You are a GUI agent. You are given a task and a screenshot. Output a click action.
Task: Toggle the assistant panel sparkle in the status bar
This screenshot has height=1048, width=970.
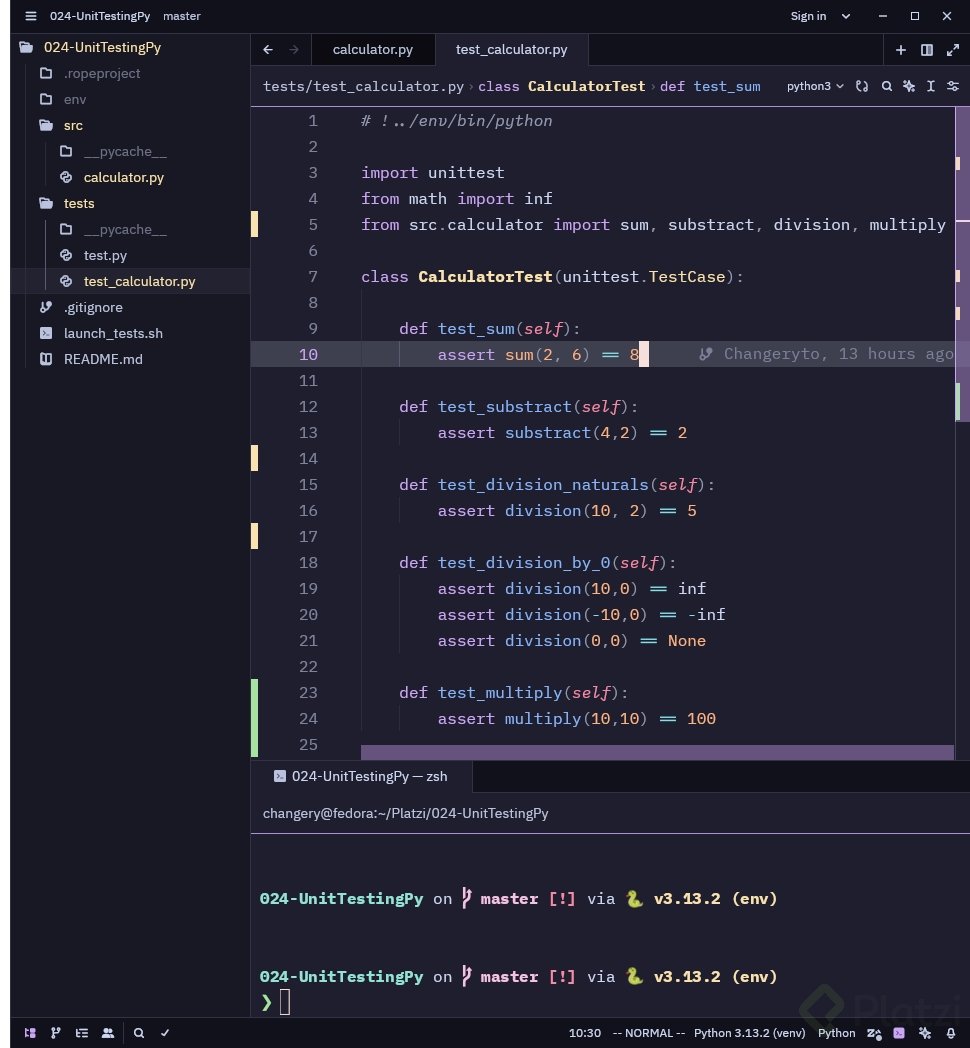pos(925,1033)
